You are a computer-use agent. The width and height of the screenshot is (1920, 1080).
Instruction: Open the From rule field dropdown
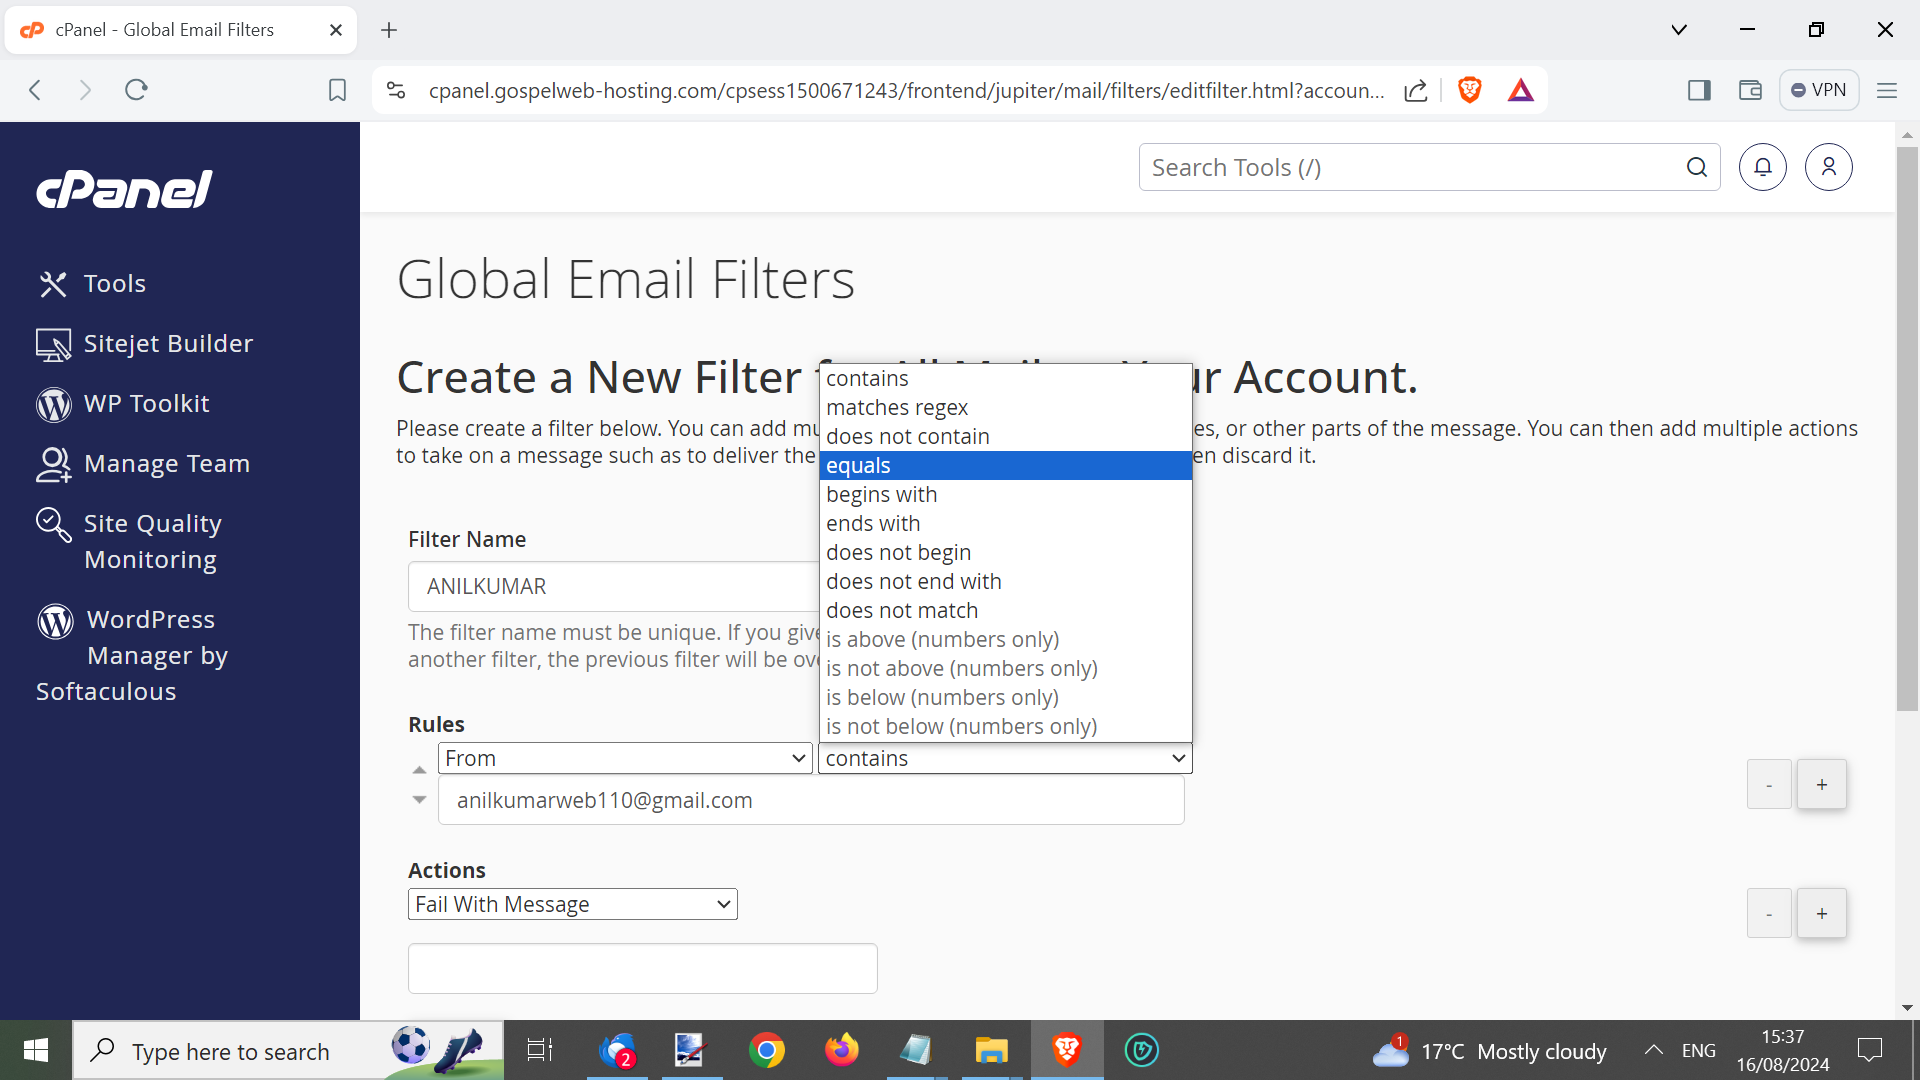[625, 758]
